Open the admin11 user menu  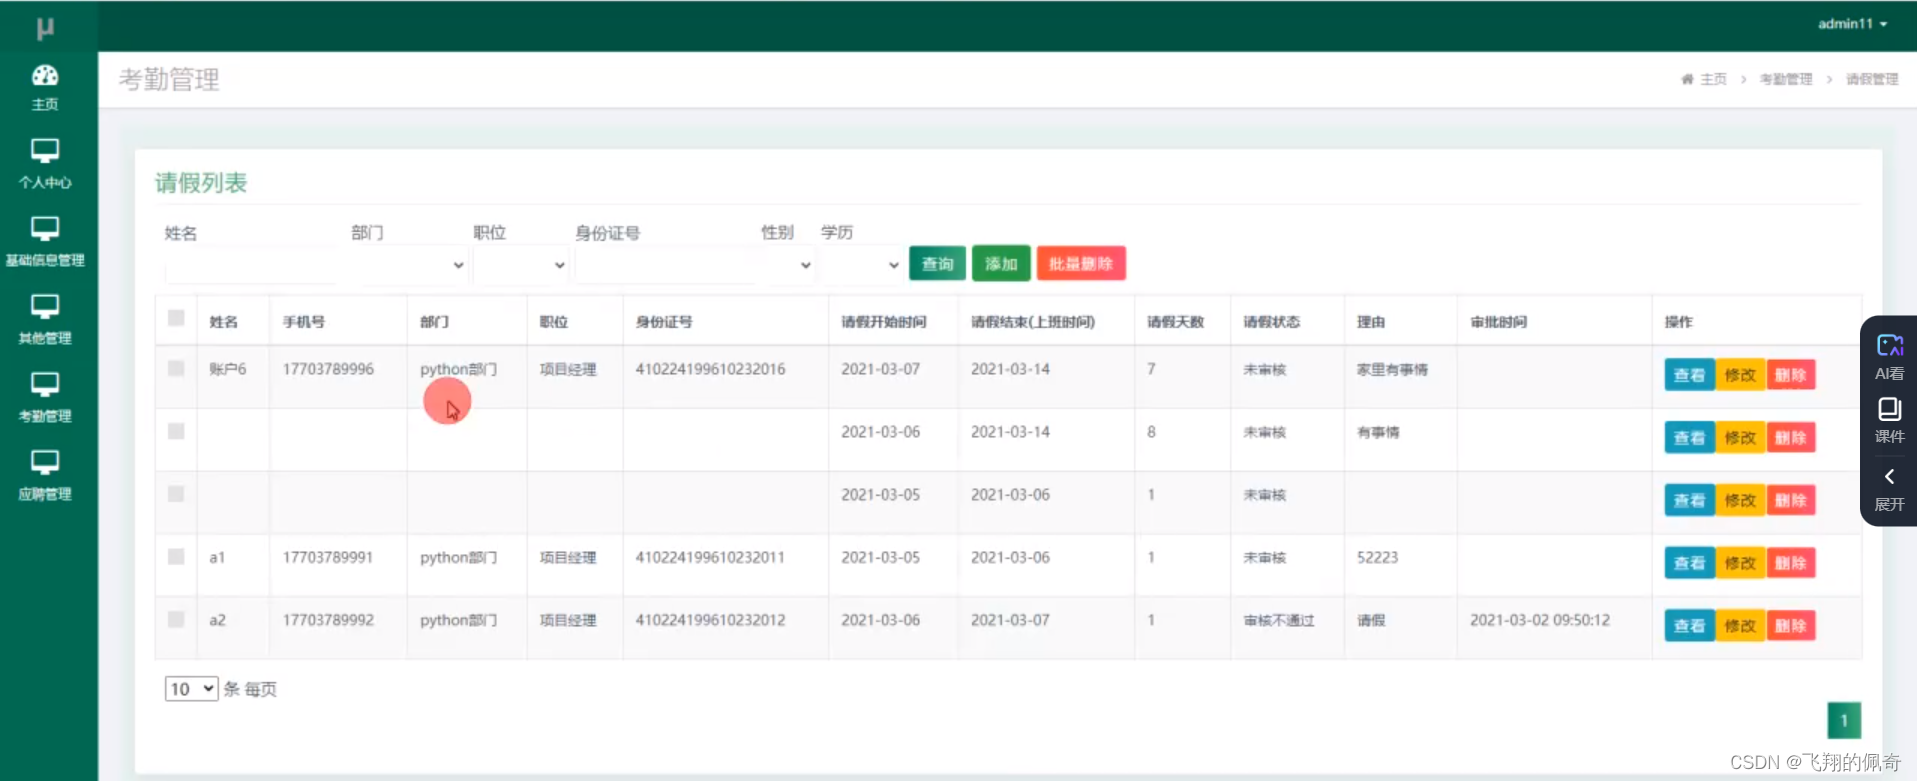click(1852, 24)
